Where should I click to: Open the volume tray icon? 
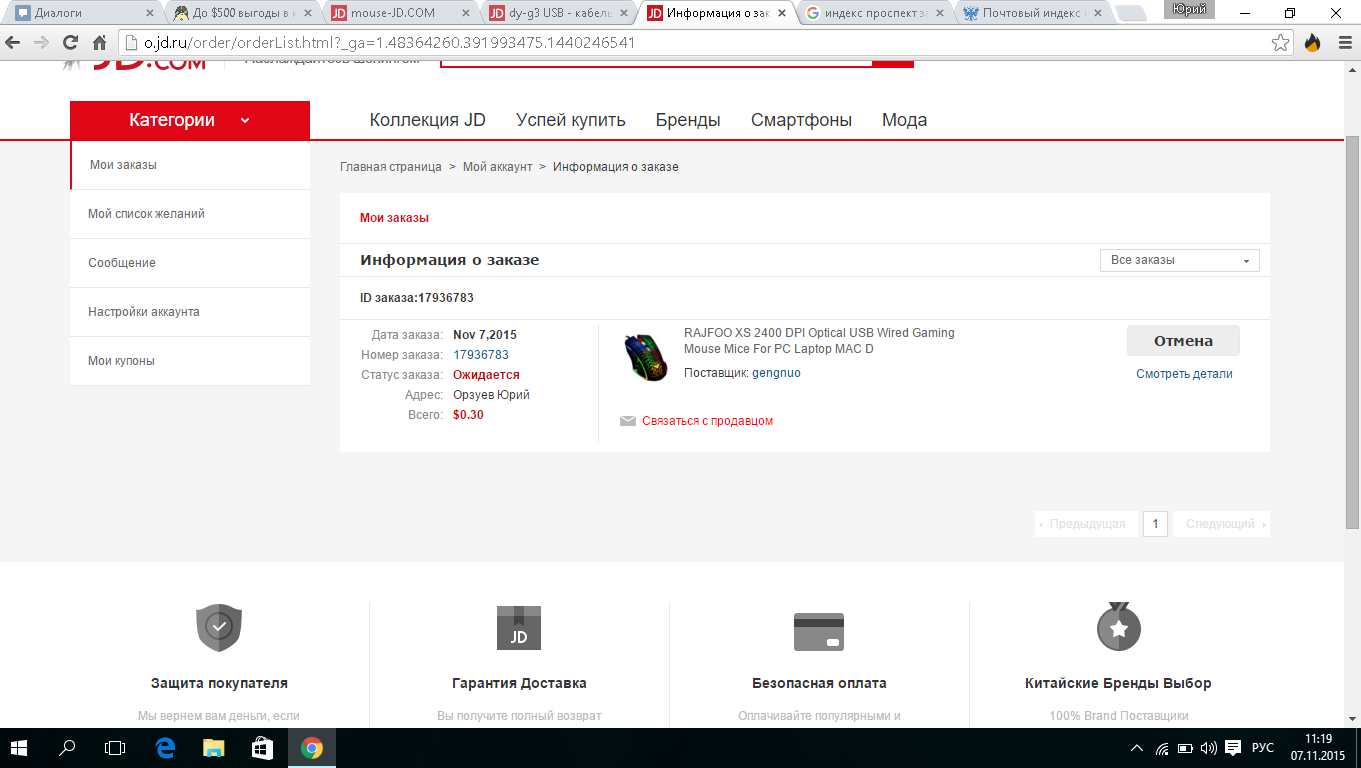point(1208,748)
